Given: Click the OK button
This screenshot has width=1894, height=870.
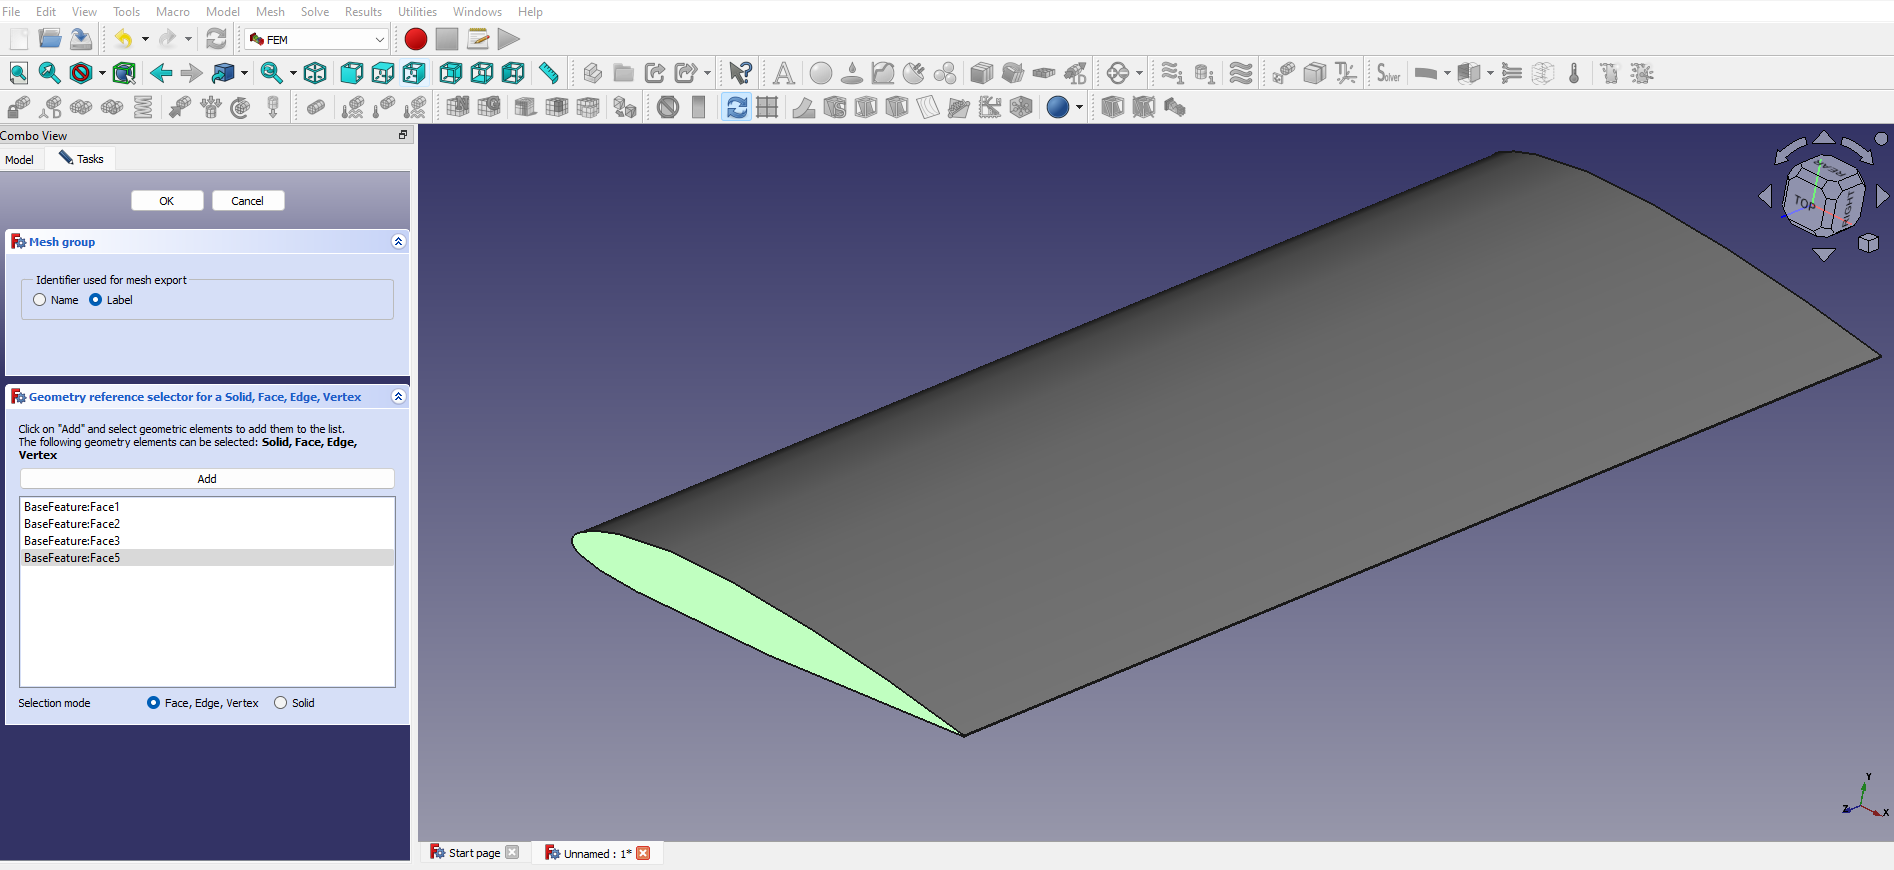Looking at the screenshot, I should 167,201.
